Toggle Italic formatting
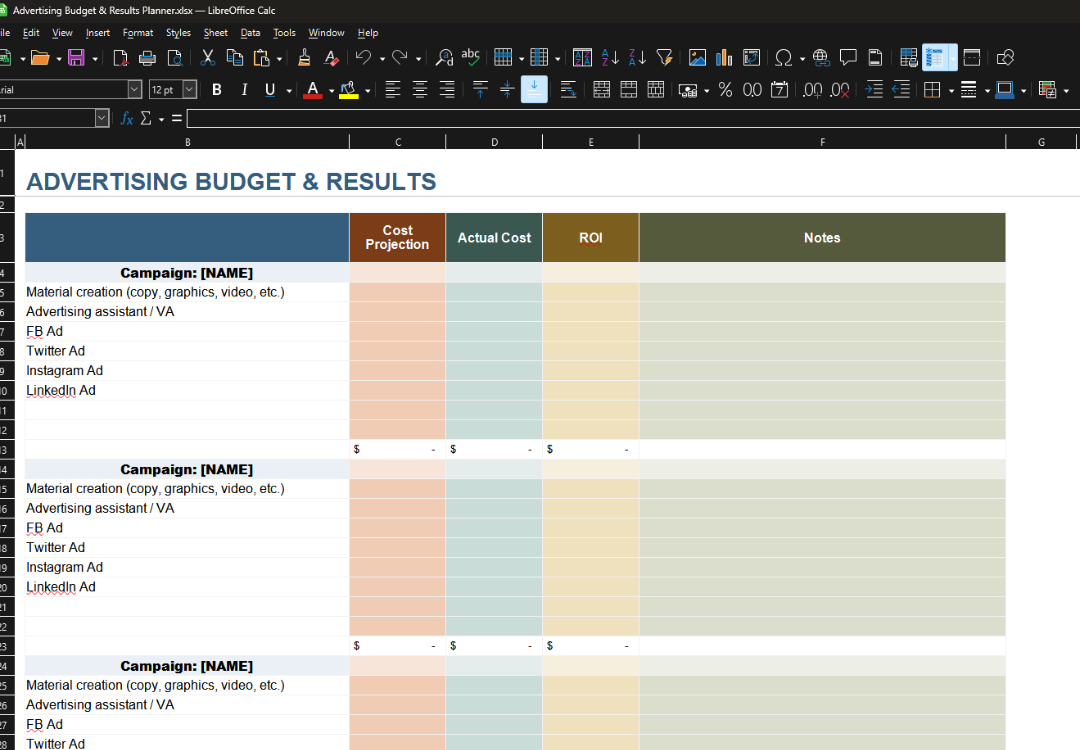This screenshot has width=1080, height=750. coord(244,90)
